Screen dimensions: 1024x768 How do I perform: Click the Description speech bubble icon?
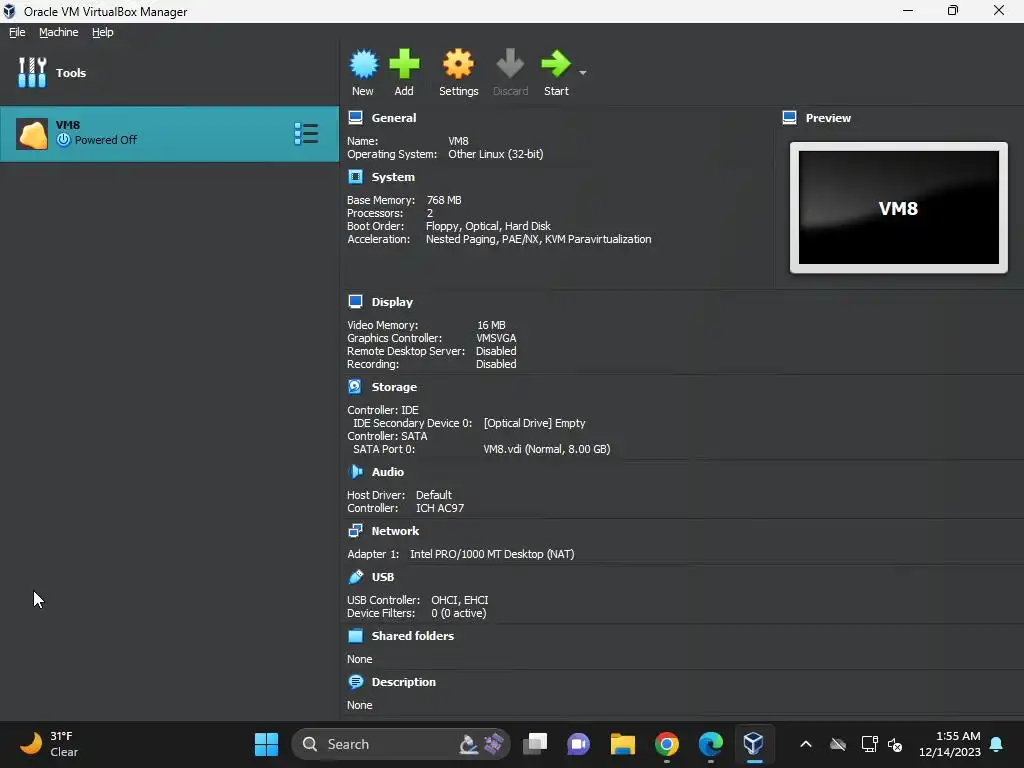[x=355, y=682]
